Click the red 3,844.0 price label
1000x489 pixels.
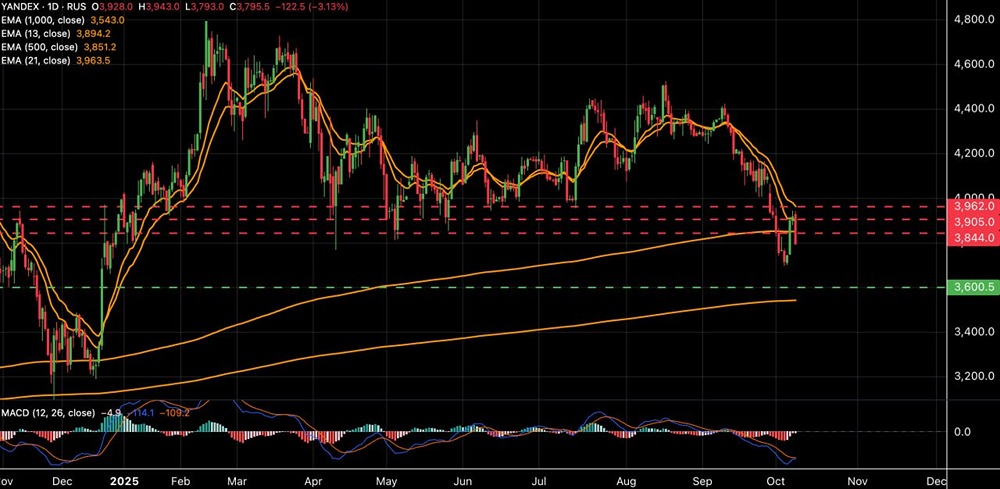point(974,237)
